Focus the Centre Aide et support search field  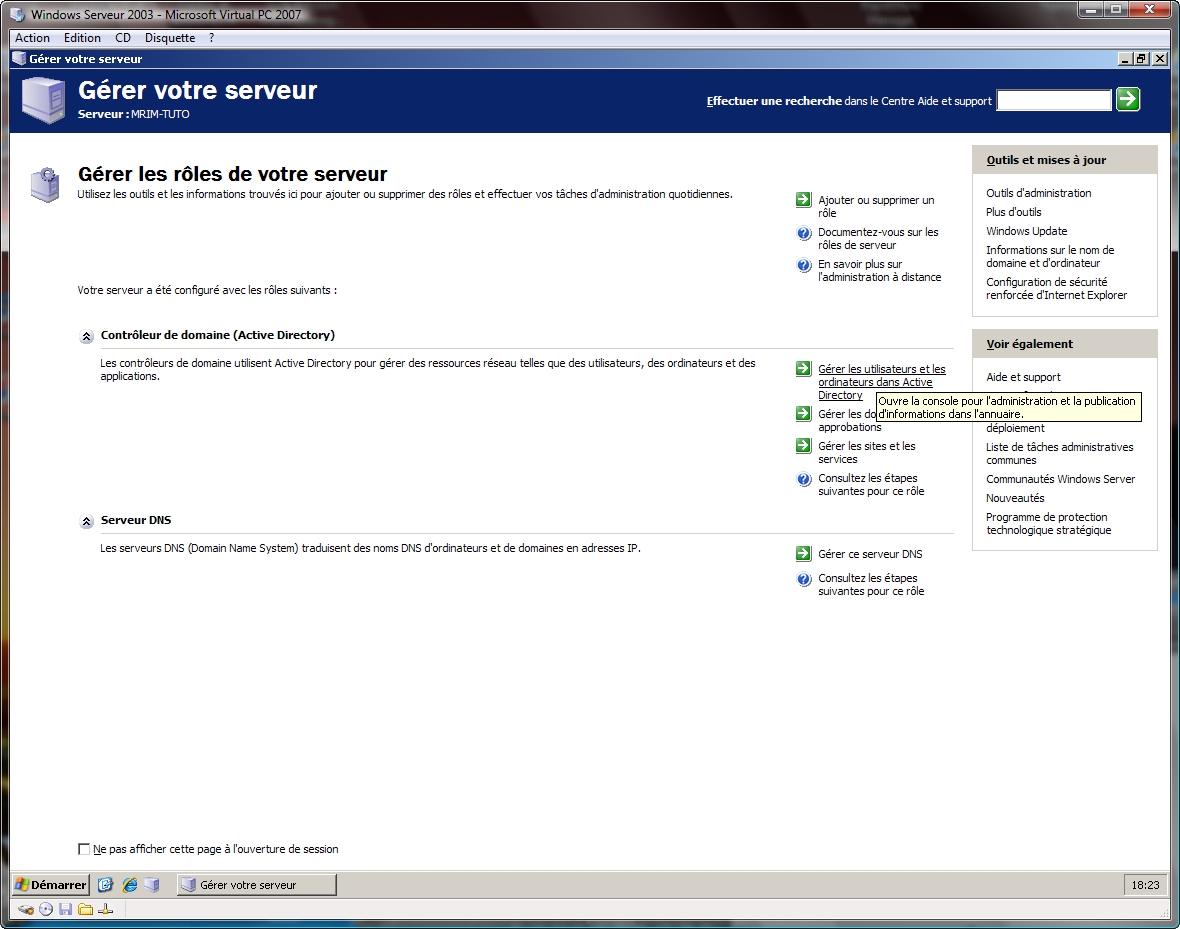coord(1054,100)
